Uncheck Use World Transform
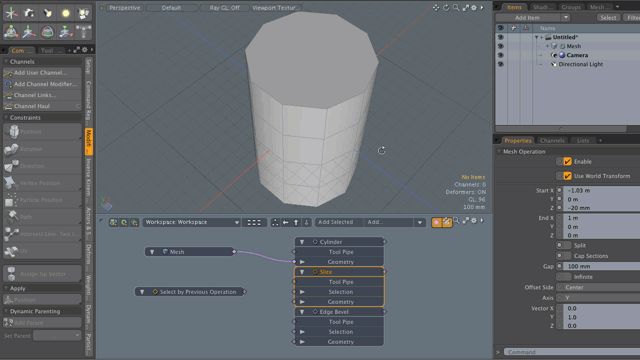The width and height of the screenshot is (640, 360). [567, 176]
